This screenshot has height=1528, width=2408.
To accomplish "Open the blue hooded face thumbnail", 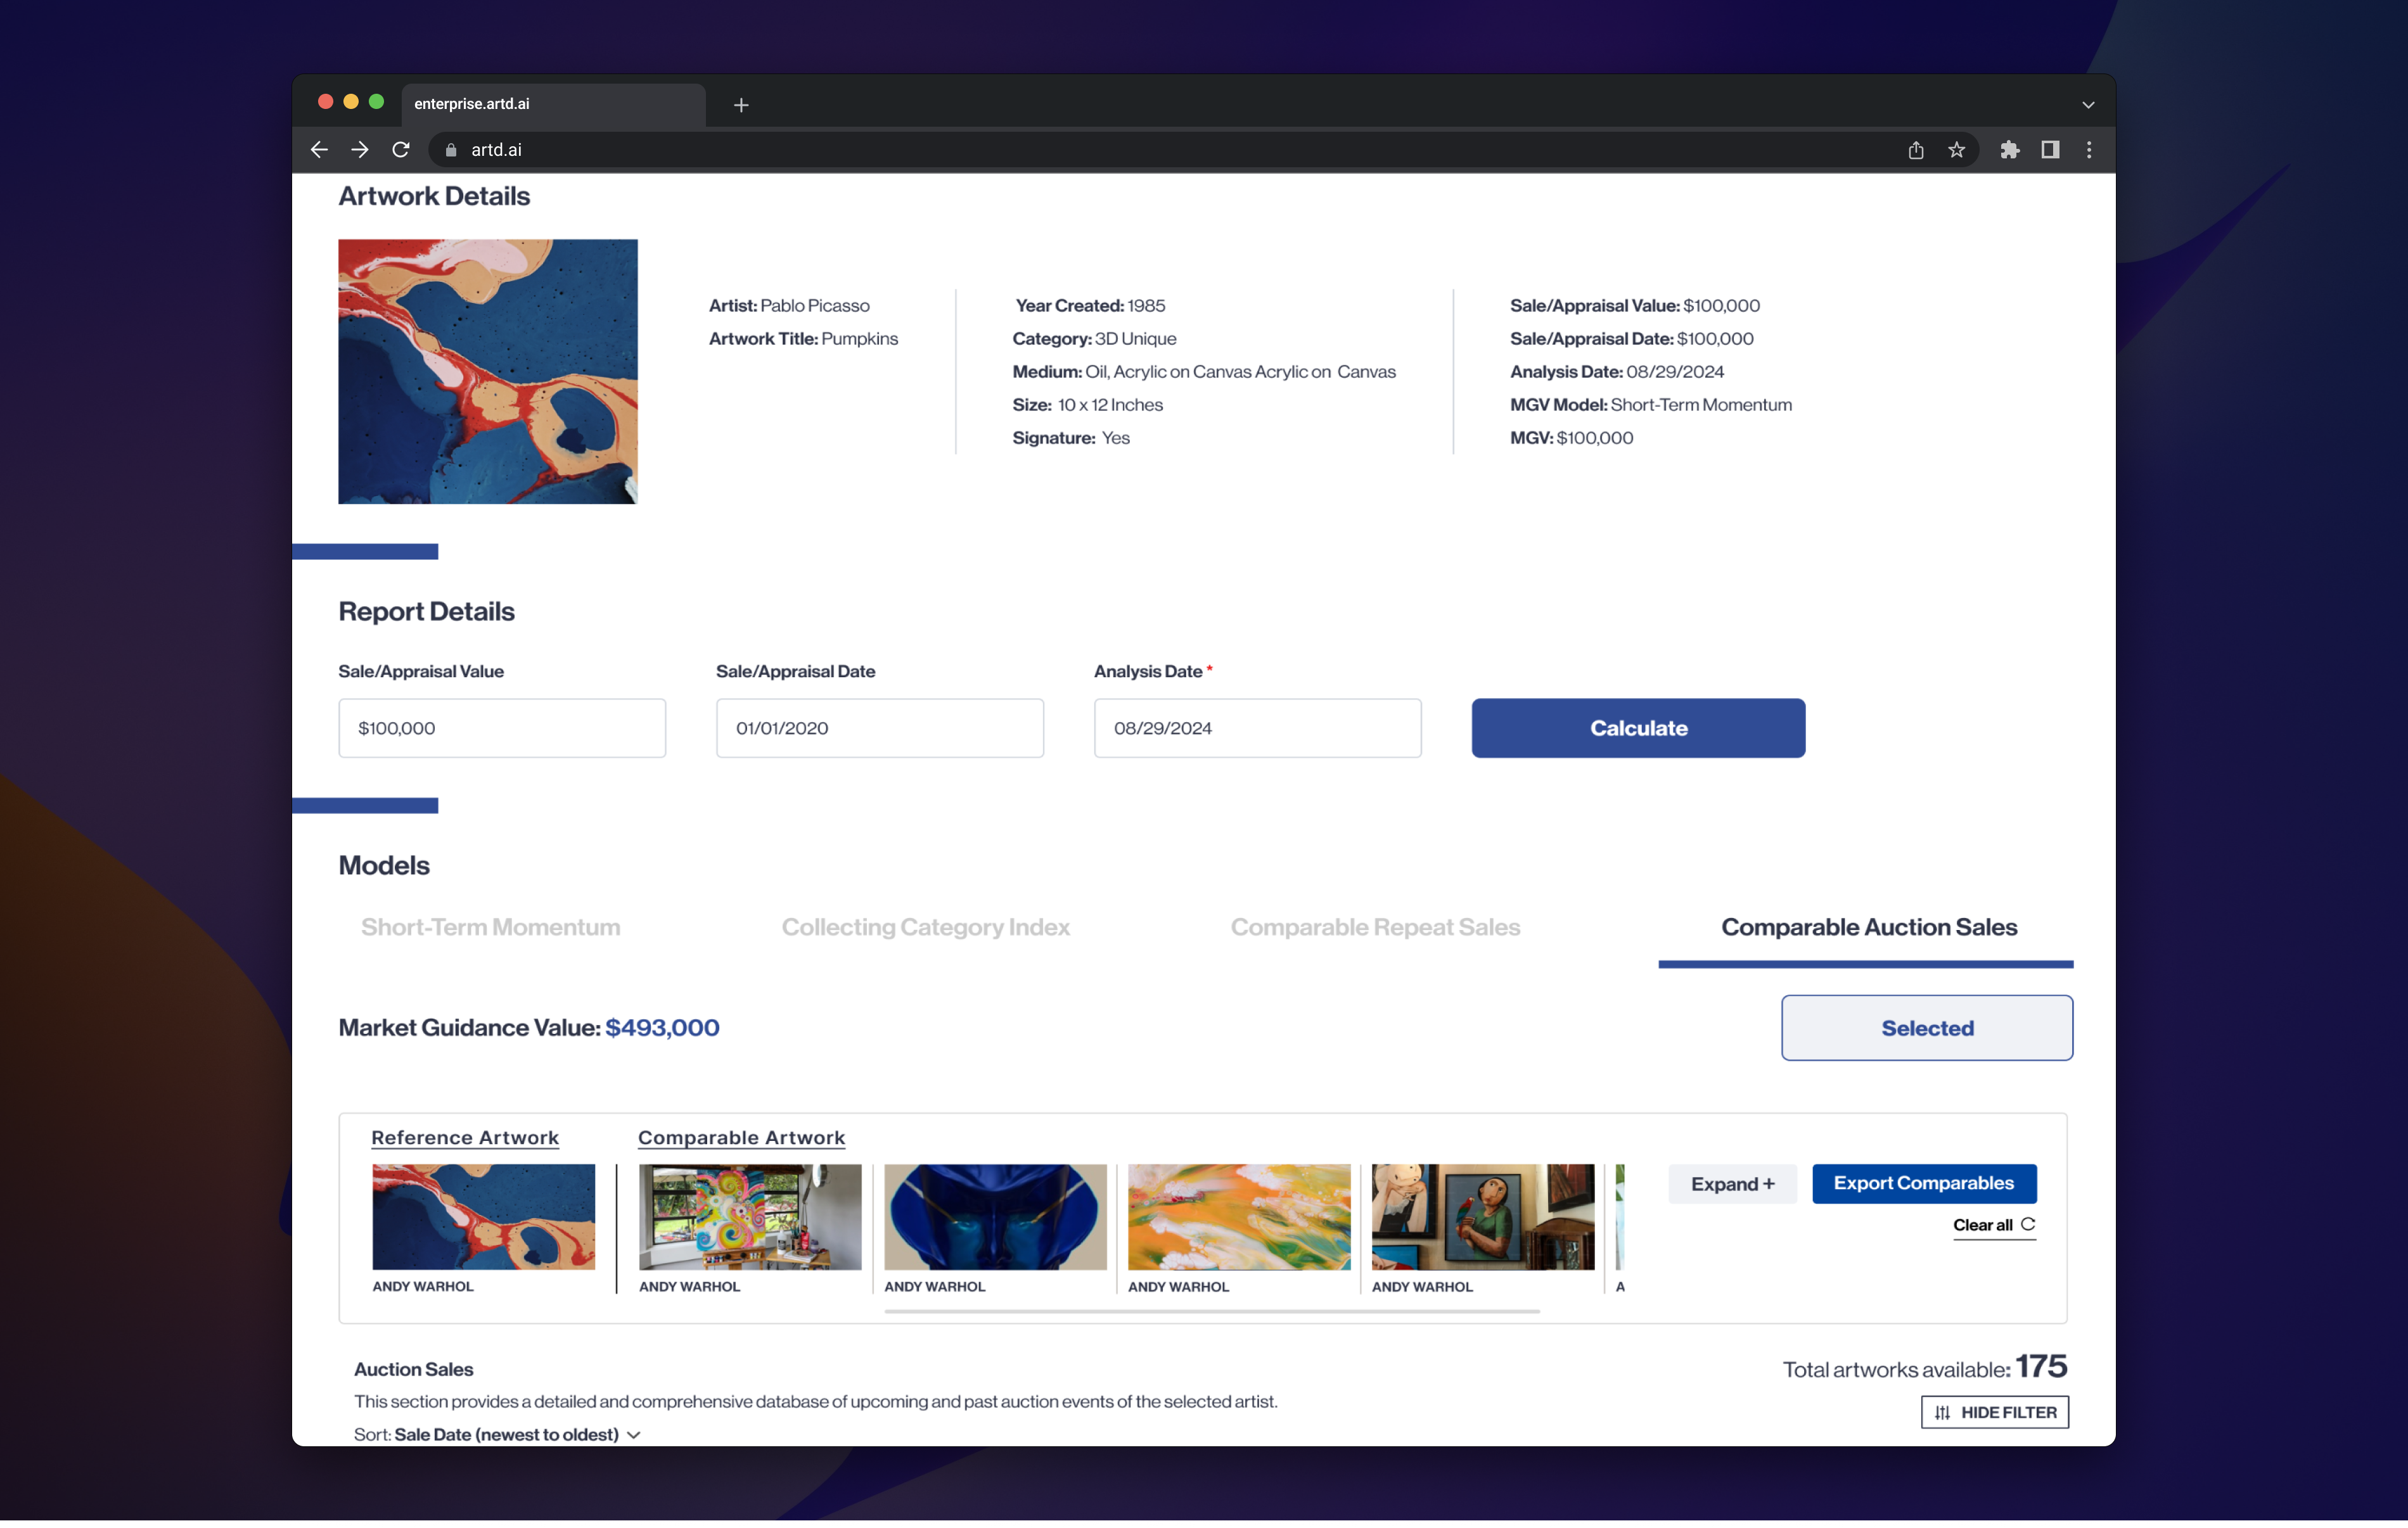I will (x=995, y=1217).
